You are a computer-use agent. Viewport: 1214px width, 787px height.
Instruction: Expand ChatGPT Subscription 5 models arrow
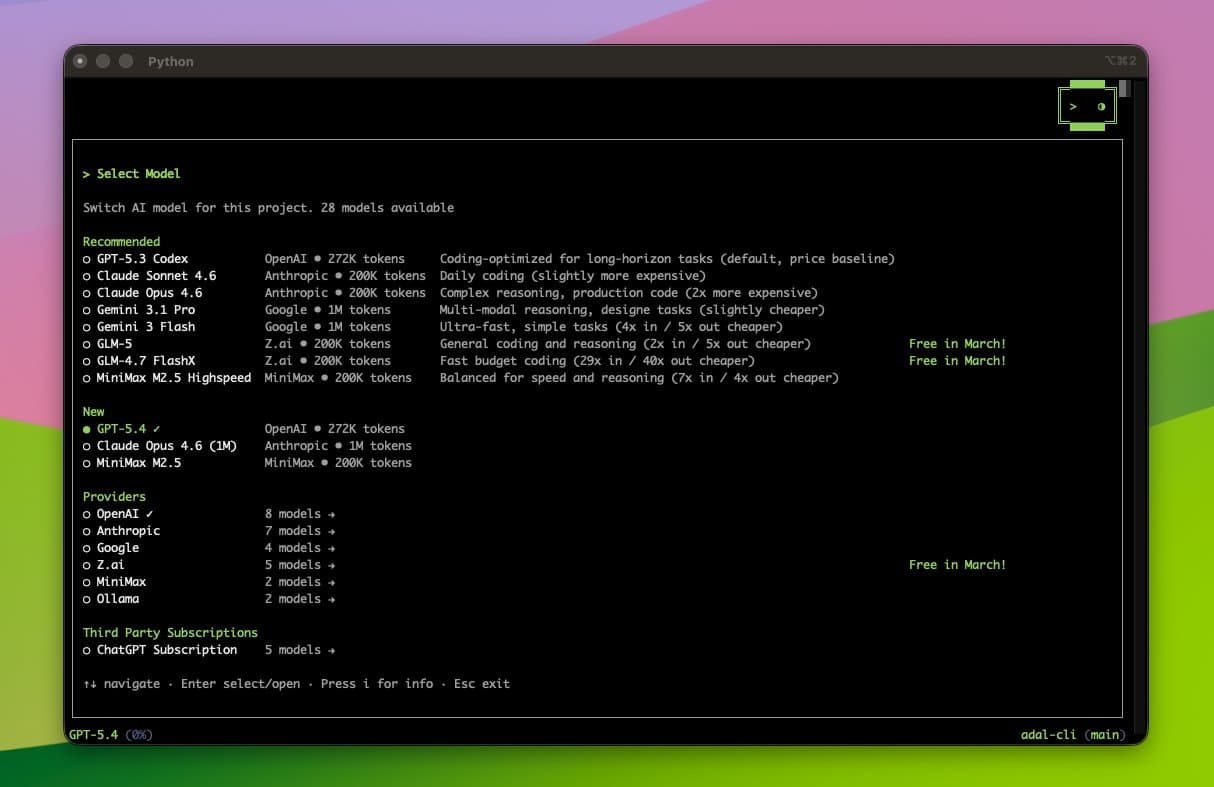[331, 650]
